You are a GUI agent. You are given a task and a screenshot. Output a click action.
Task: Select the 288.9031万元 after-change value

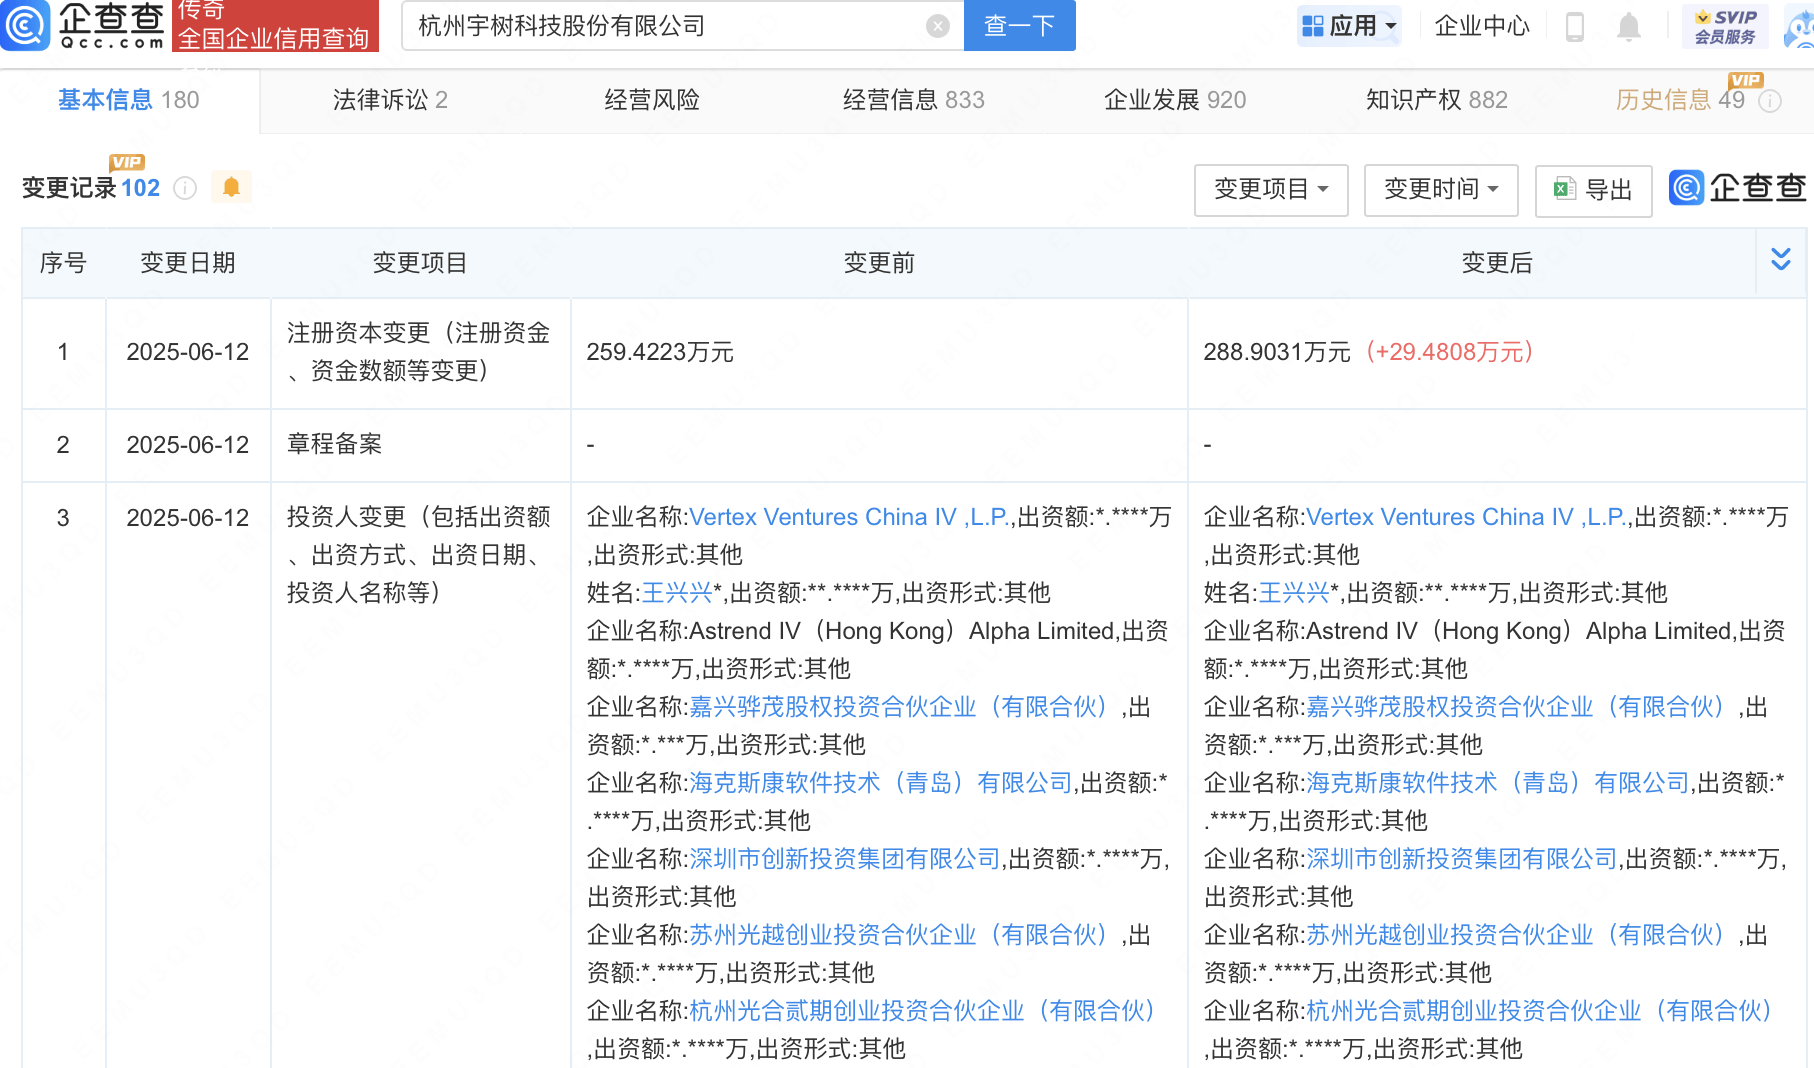coord(1277,352)
